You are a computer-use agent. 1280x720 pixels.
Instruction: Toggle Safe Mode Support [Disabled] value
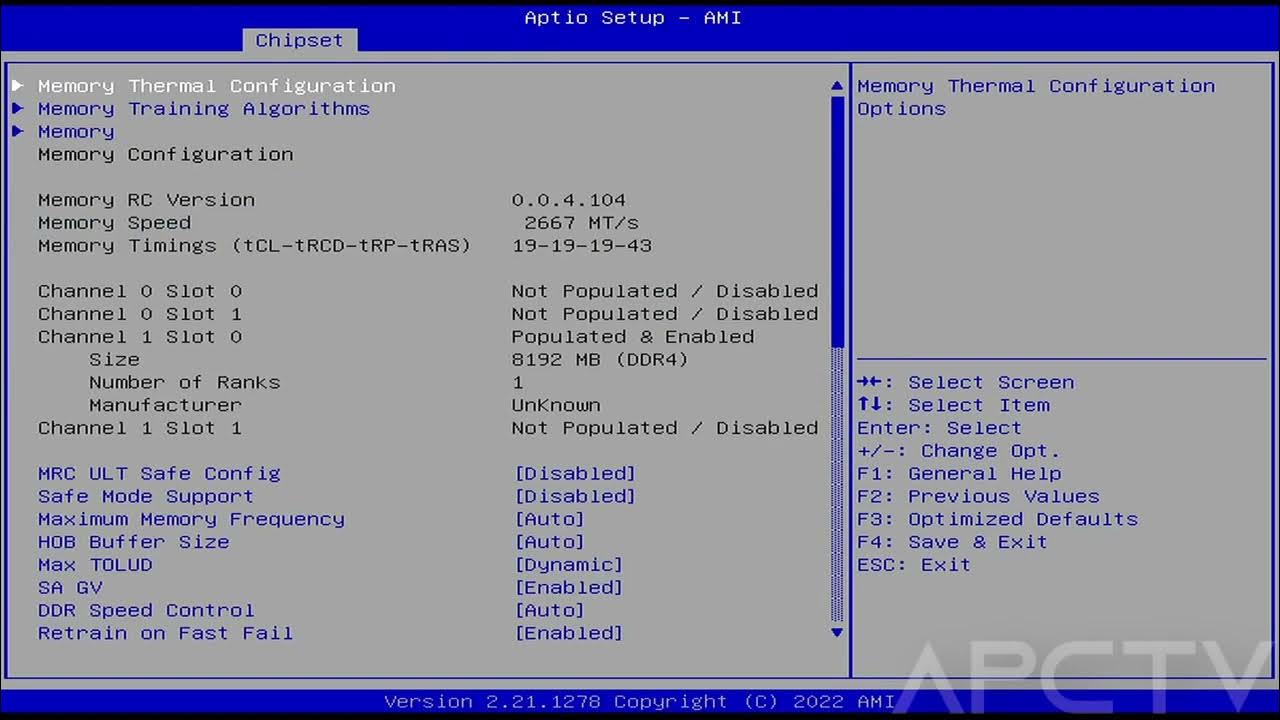575,497
